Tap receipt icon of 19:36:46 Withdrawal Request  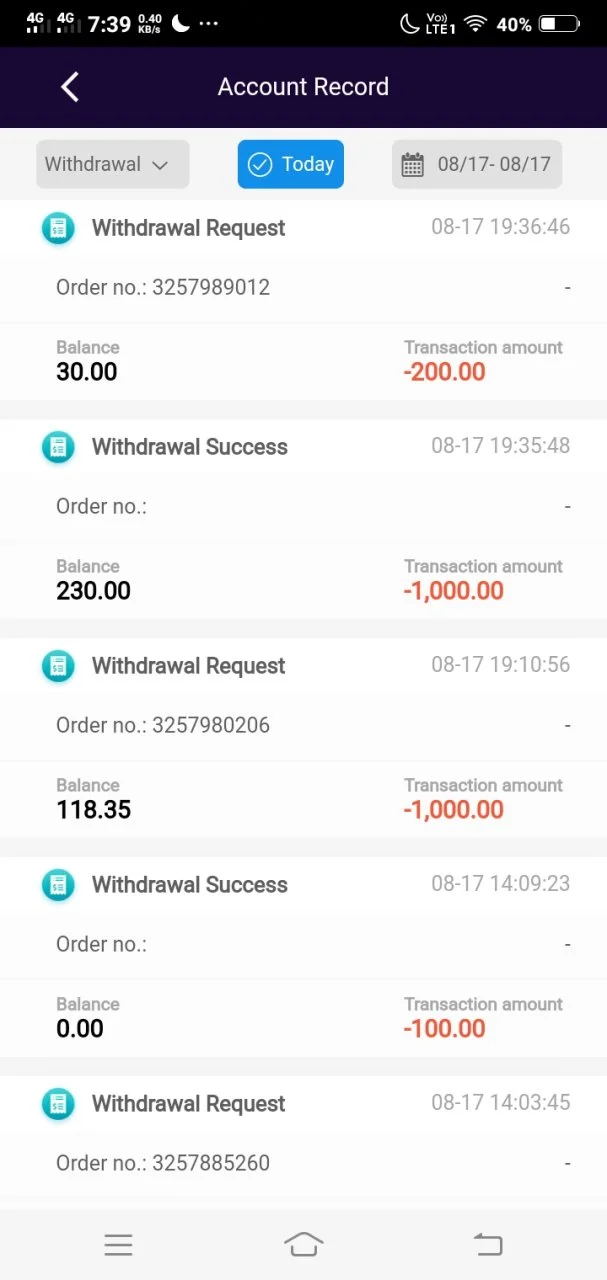59,228
